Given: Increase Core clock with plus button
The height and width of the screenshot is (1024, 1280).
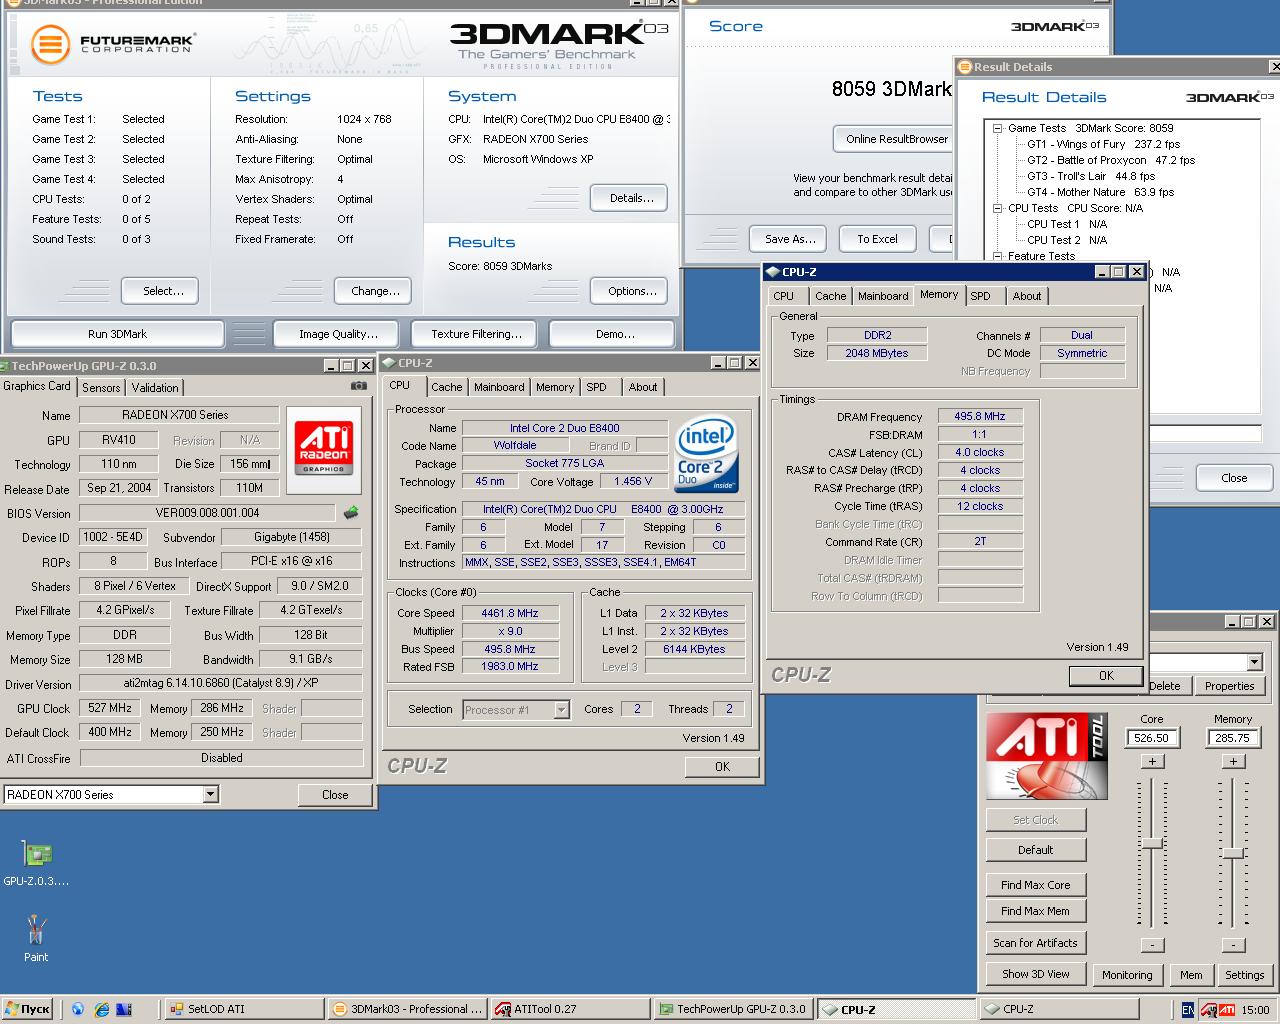Looking at the screenshot, I should point(1152,761).
